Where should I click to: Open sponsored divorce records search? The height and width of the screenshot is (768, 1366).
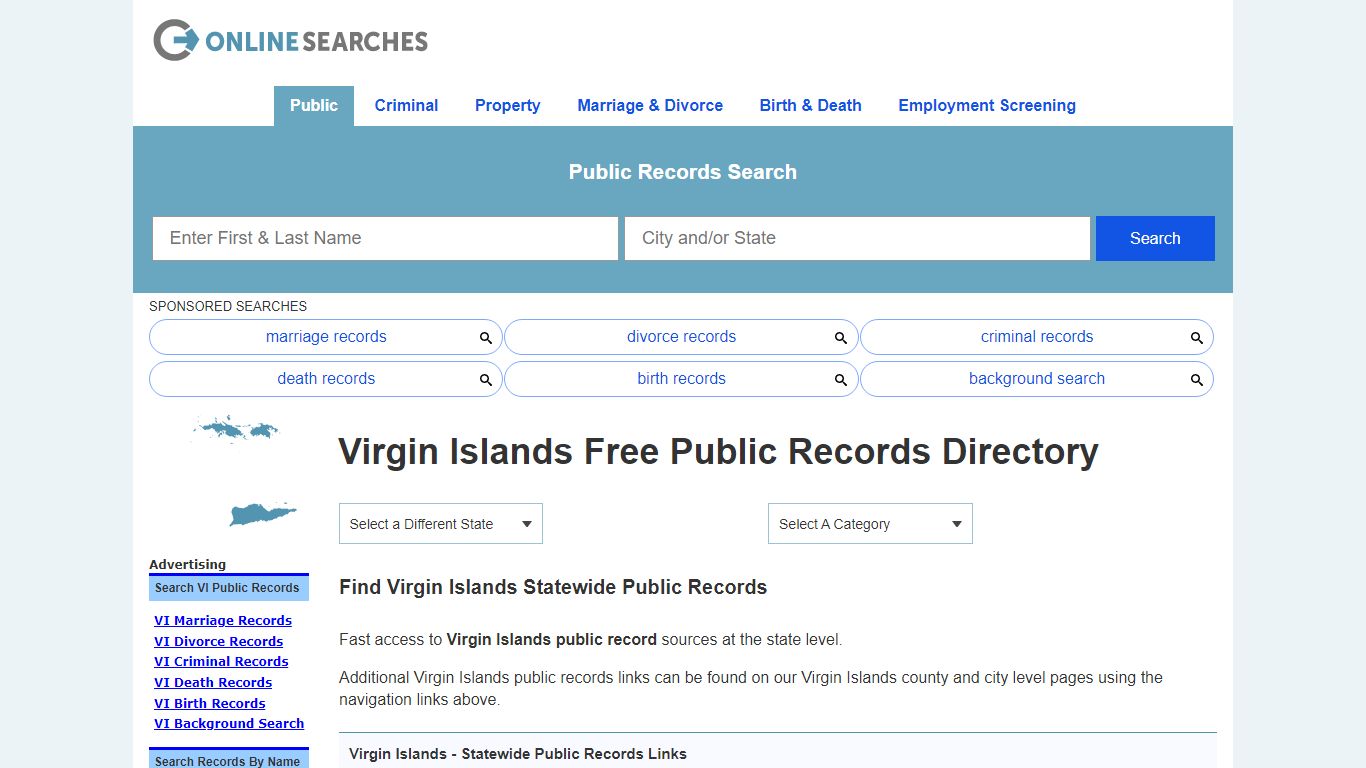click(681, 337)
